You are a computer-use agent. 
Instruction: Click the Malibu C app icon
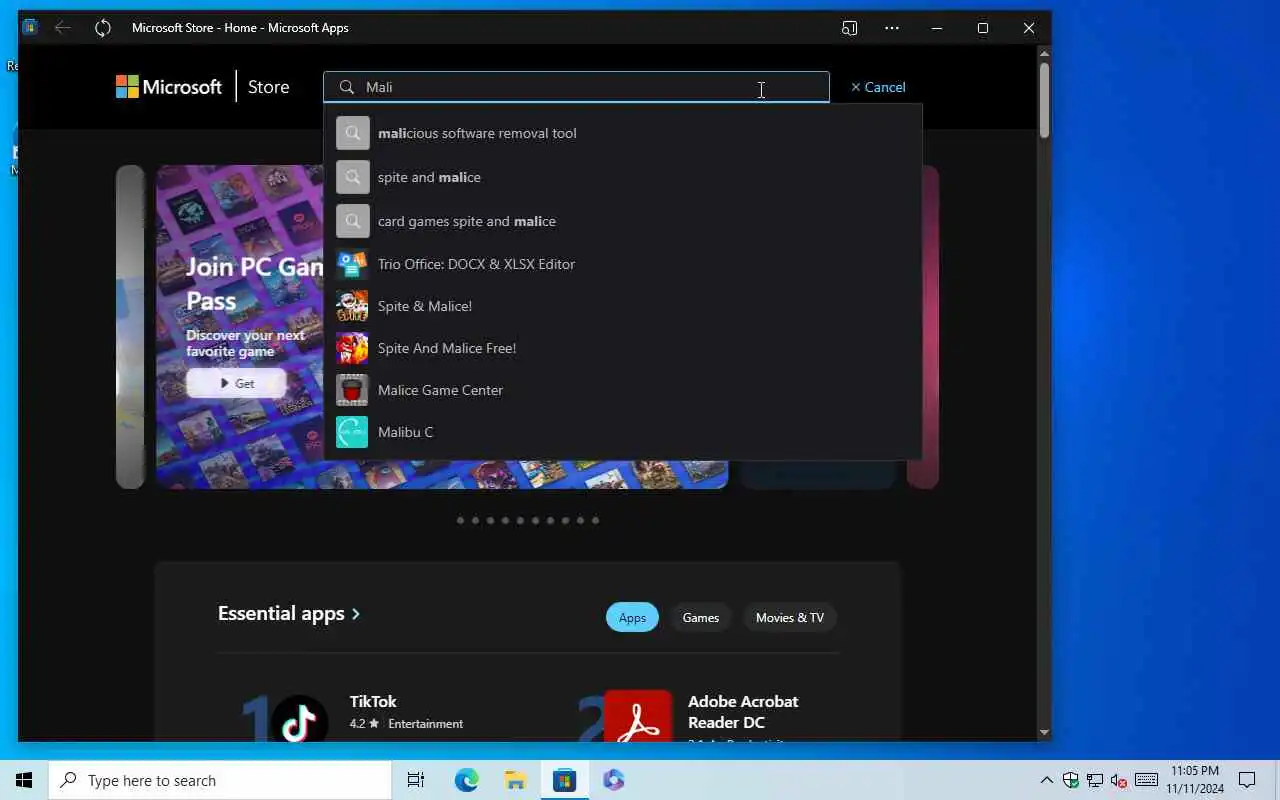pyautogui.click(x=352, y=432)
